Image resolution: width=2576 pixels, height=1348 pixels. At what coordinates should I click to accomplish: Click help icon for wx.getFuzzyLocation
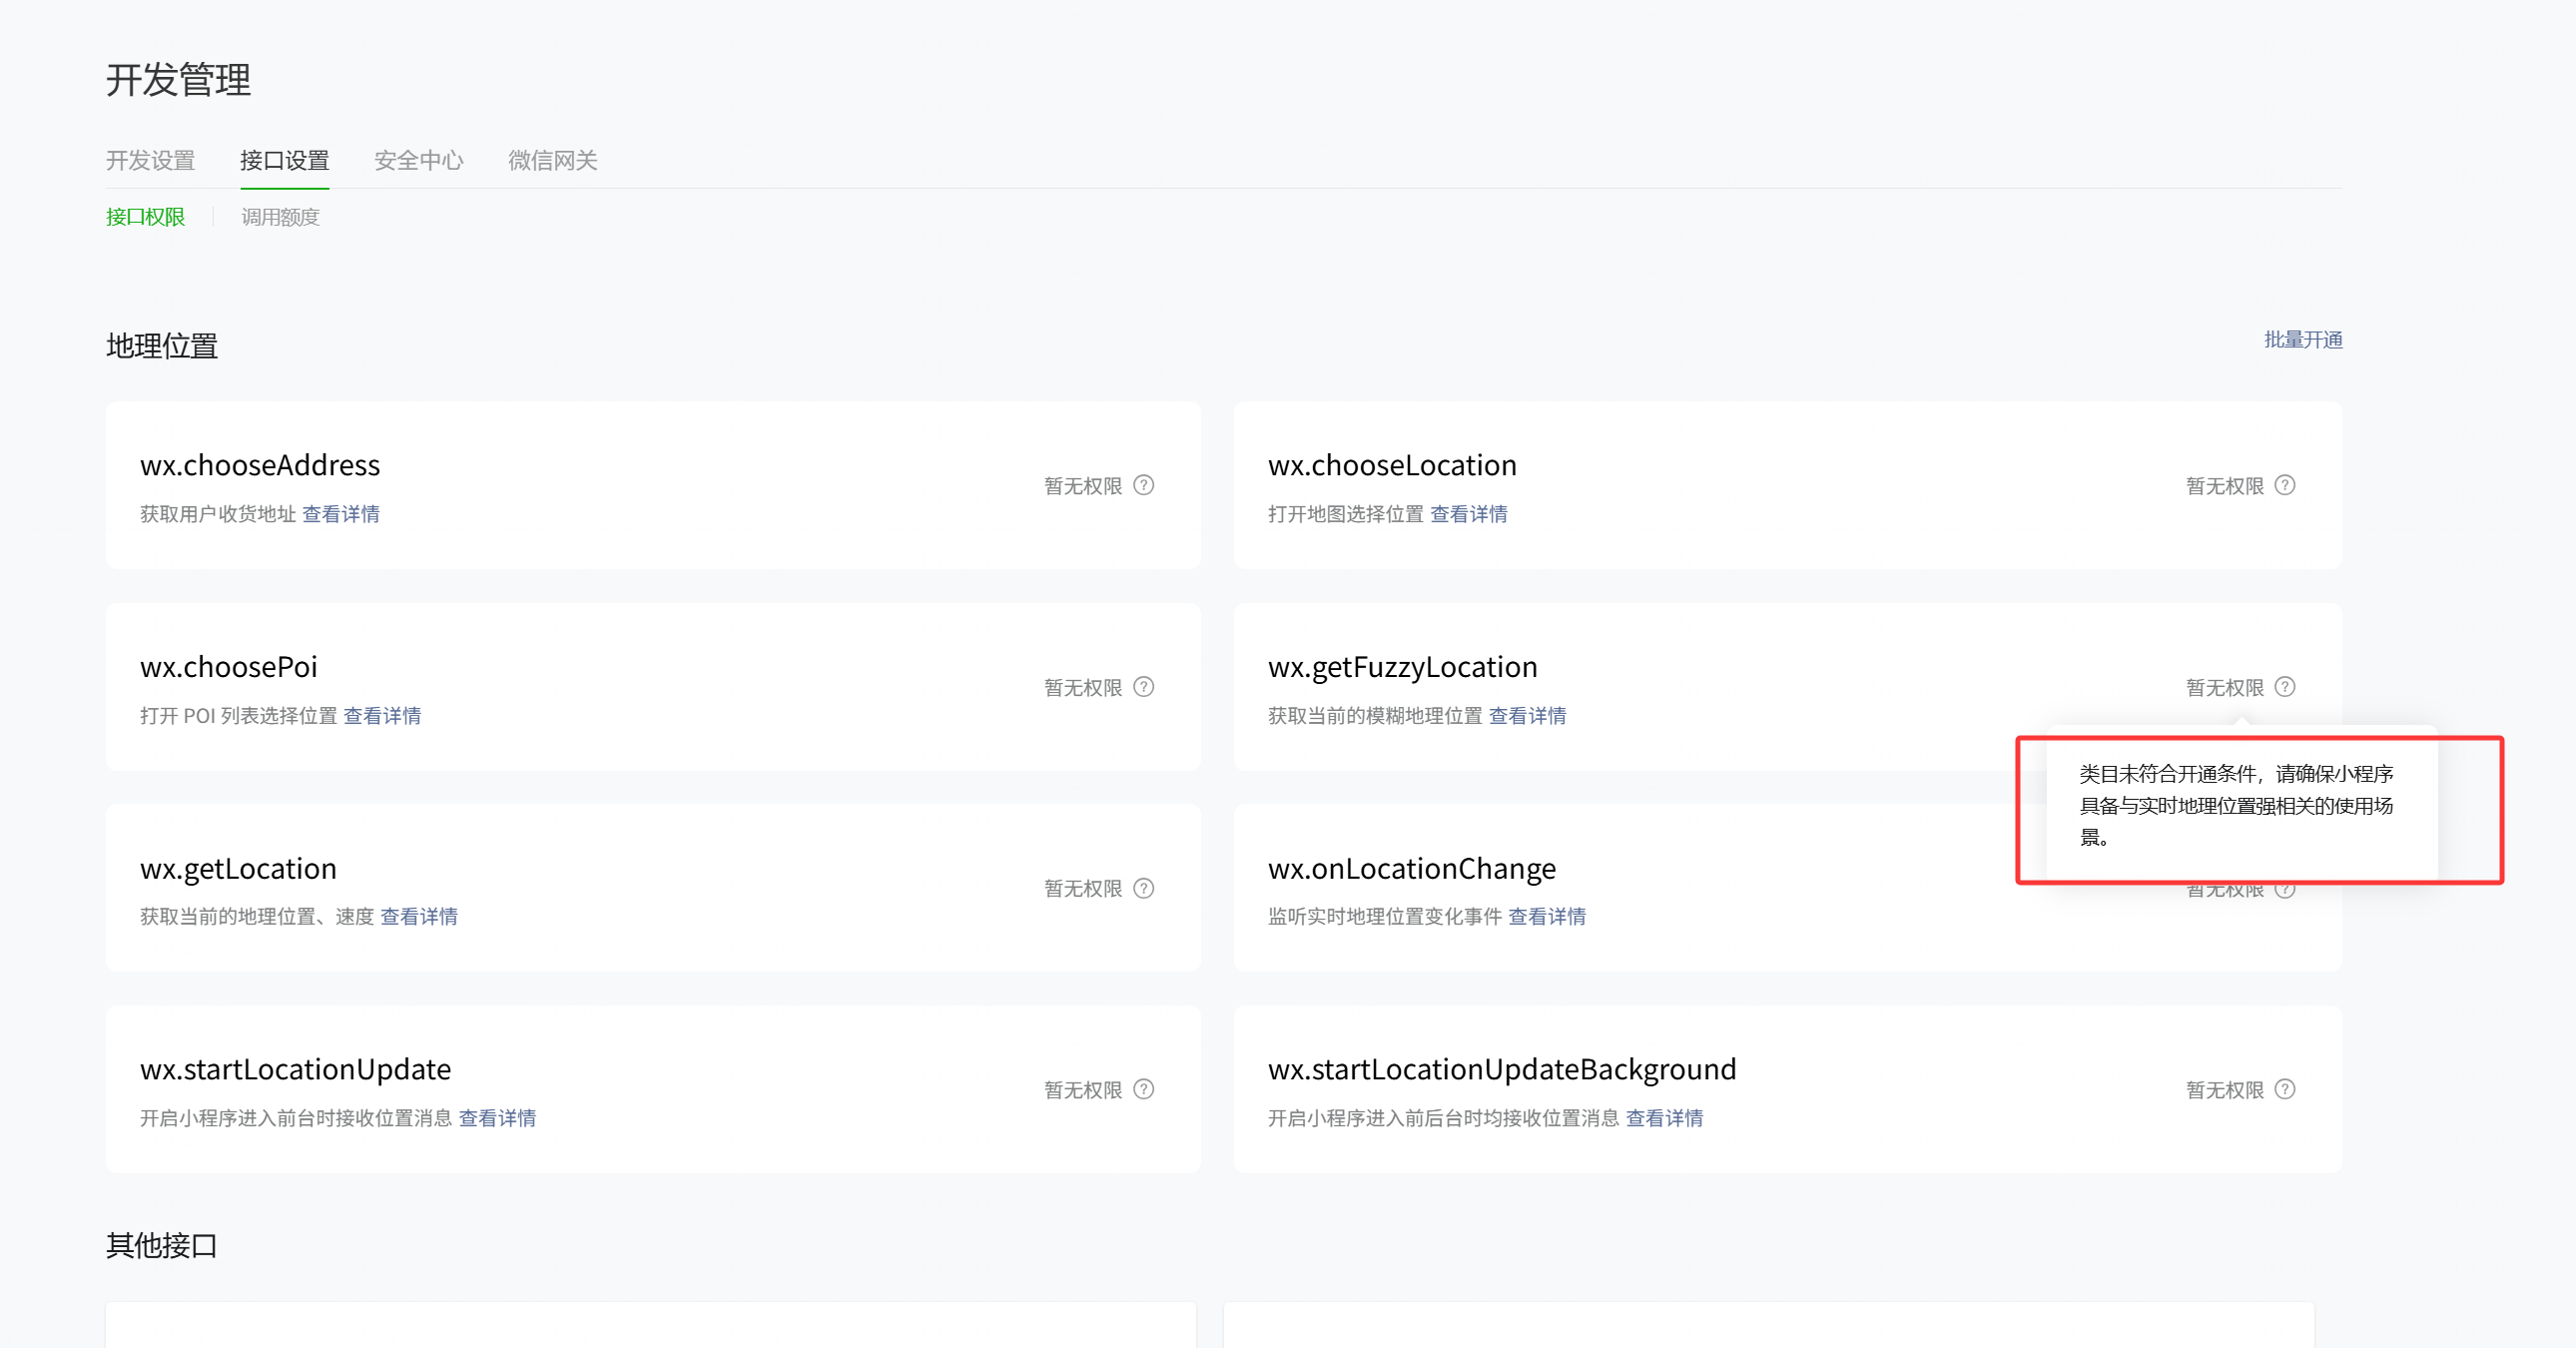(x=2285, y=687)
